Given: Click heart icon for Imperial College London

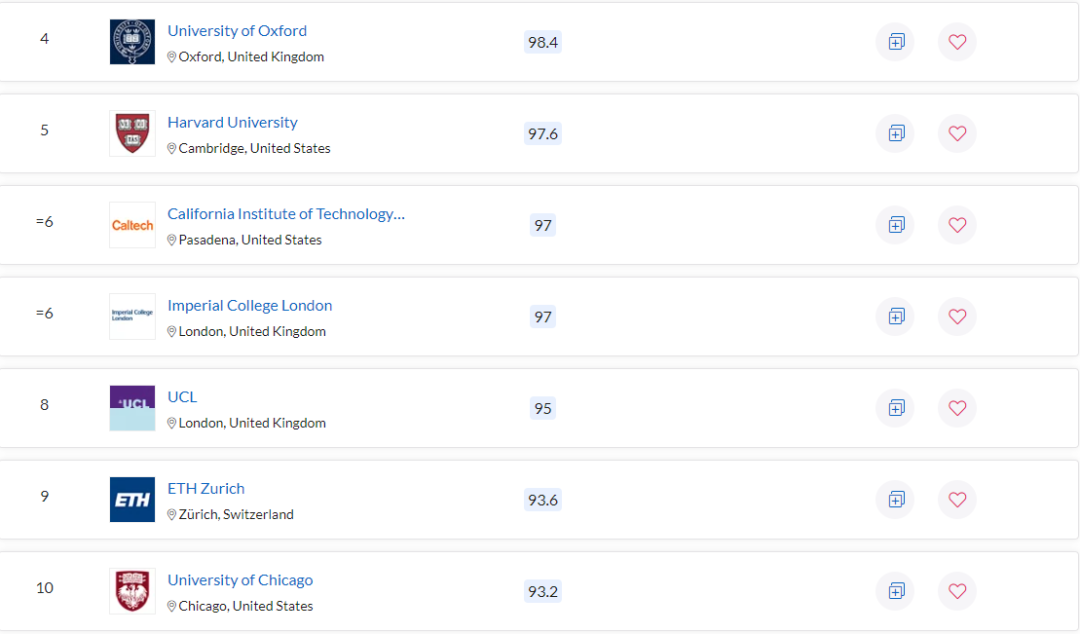Looking at the screenshot, I should tap(957, 316).
